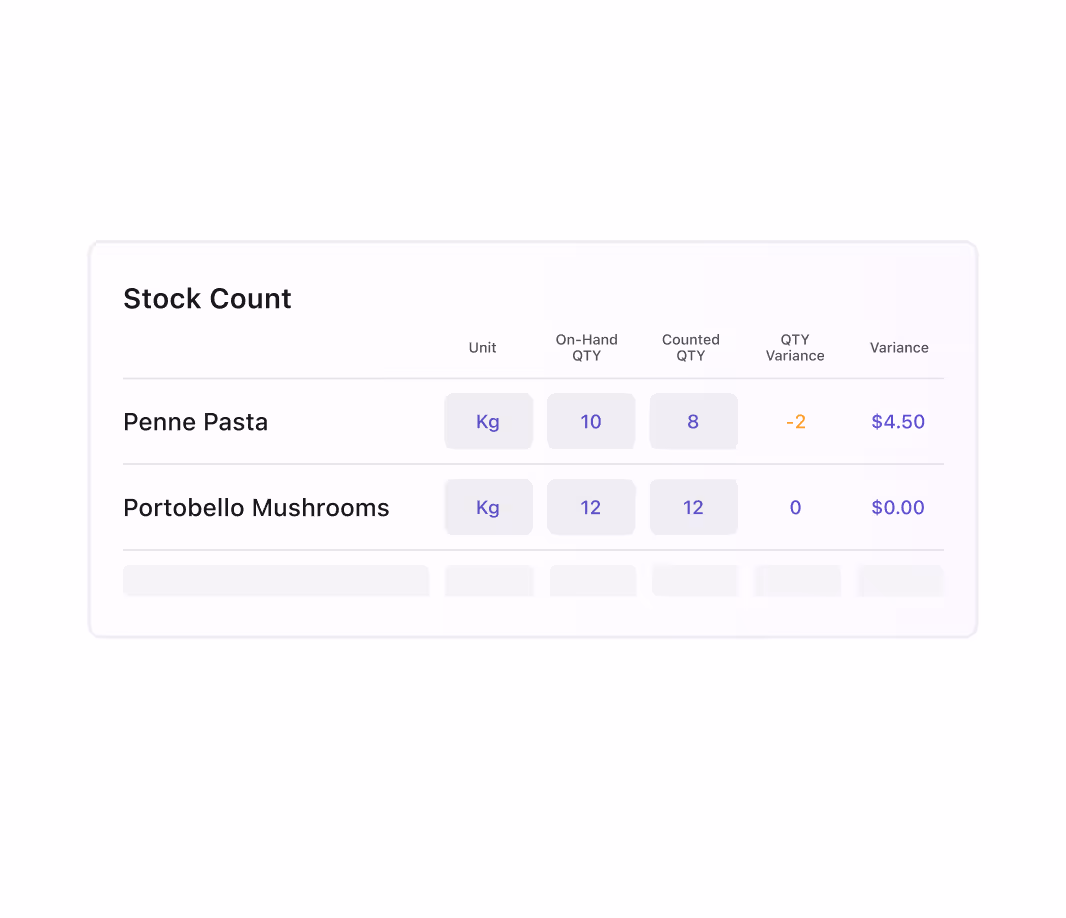Open the Kg unit field for Portobello Mushrooms
This screenshot has width=1066, height=918.
(488, 508)
